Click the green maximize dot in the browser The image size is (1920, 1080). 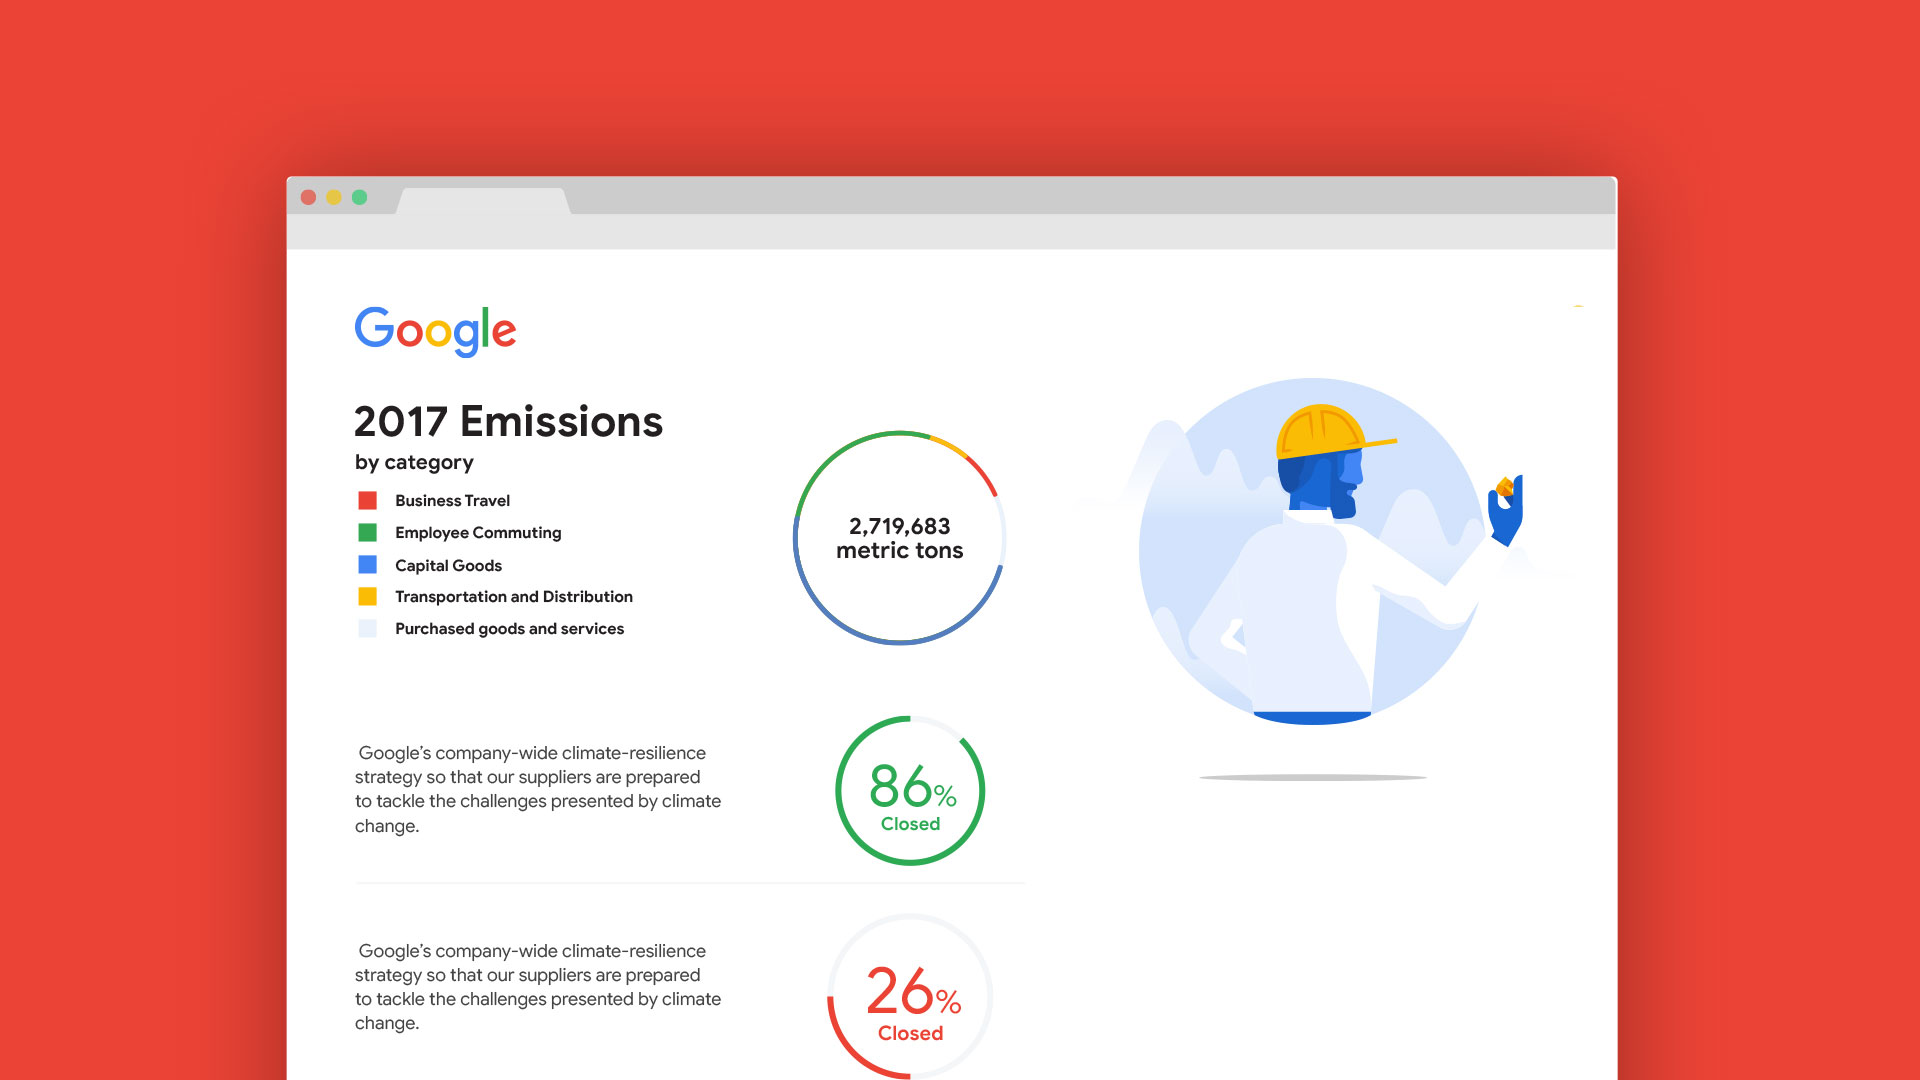pos(360,197)
